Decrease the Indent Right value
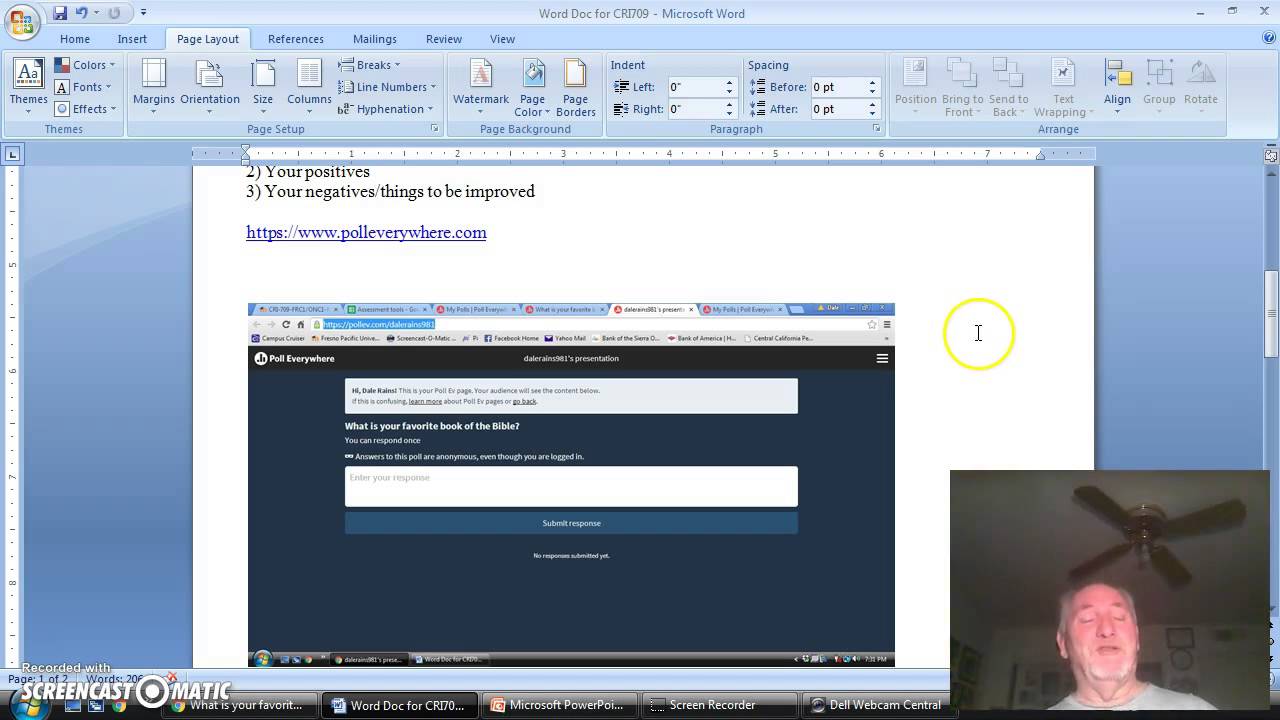 (x=729, y=113)
